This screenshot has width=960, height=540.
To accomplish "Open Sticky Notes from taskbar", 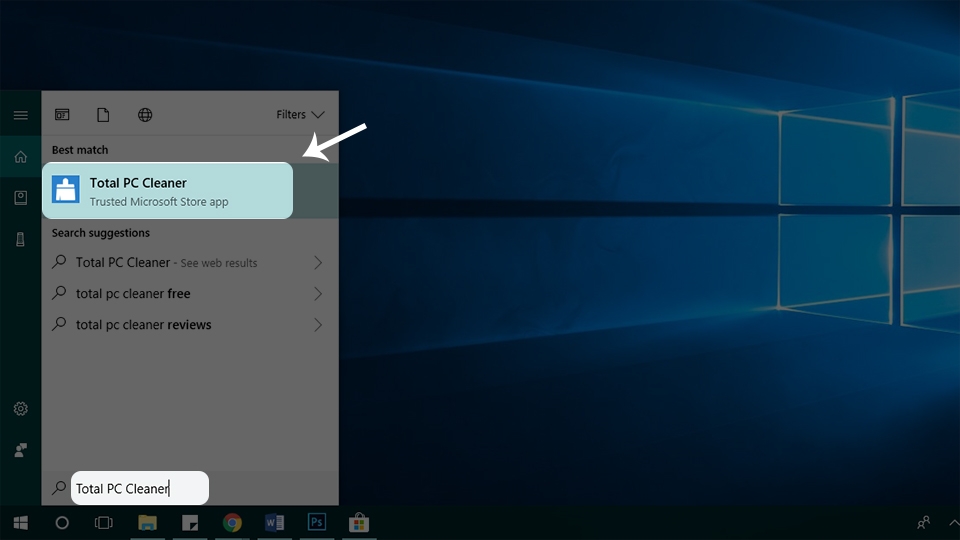I will 190,523.
